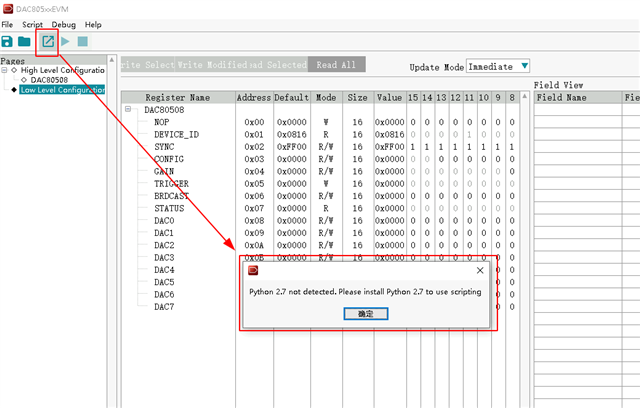
Task: Open the Help menu
Action: 93,24
